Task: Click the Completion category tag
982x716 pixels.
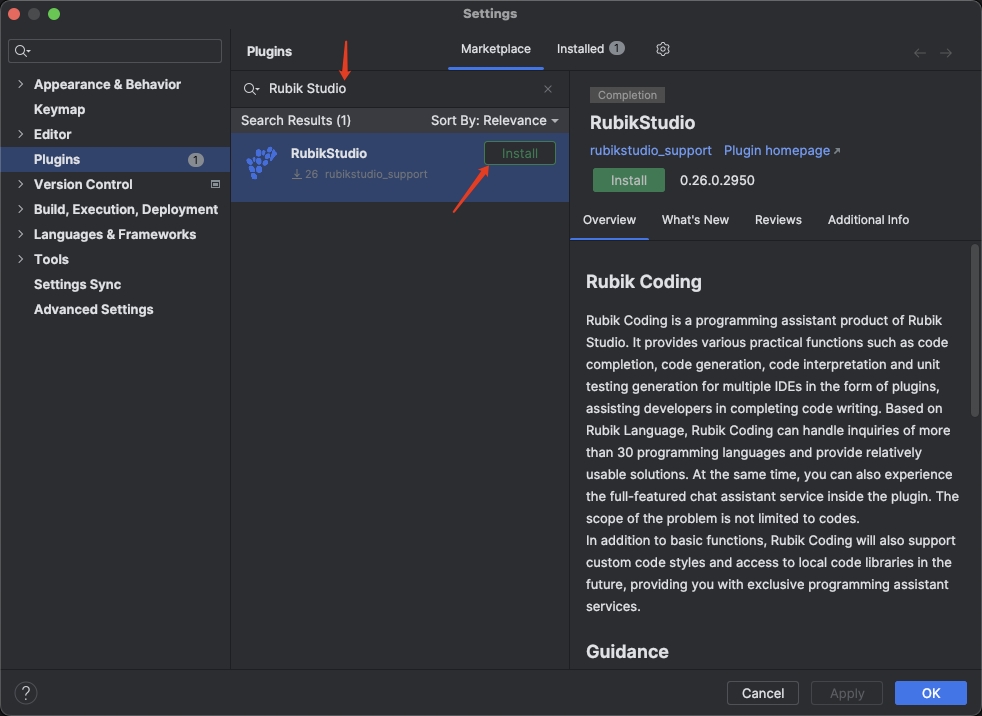Action: pos(627,95)
